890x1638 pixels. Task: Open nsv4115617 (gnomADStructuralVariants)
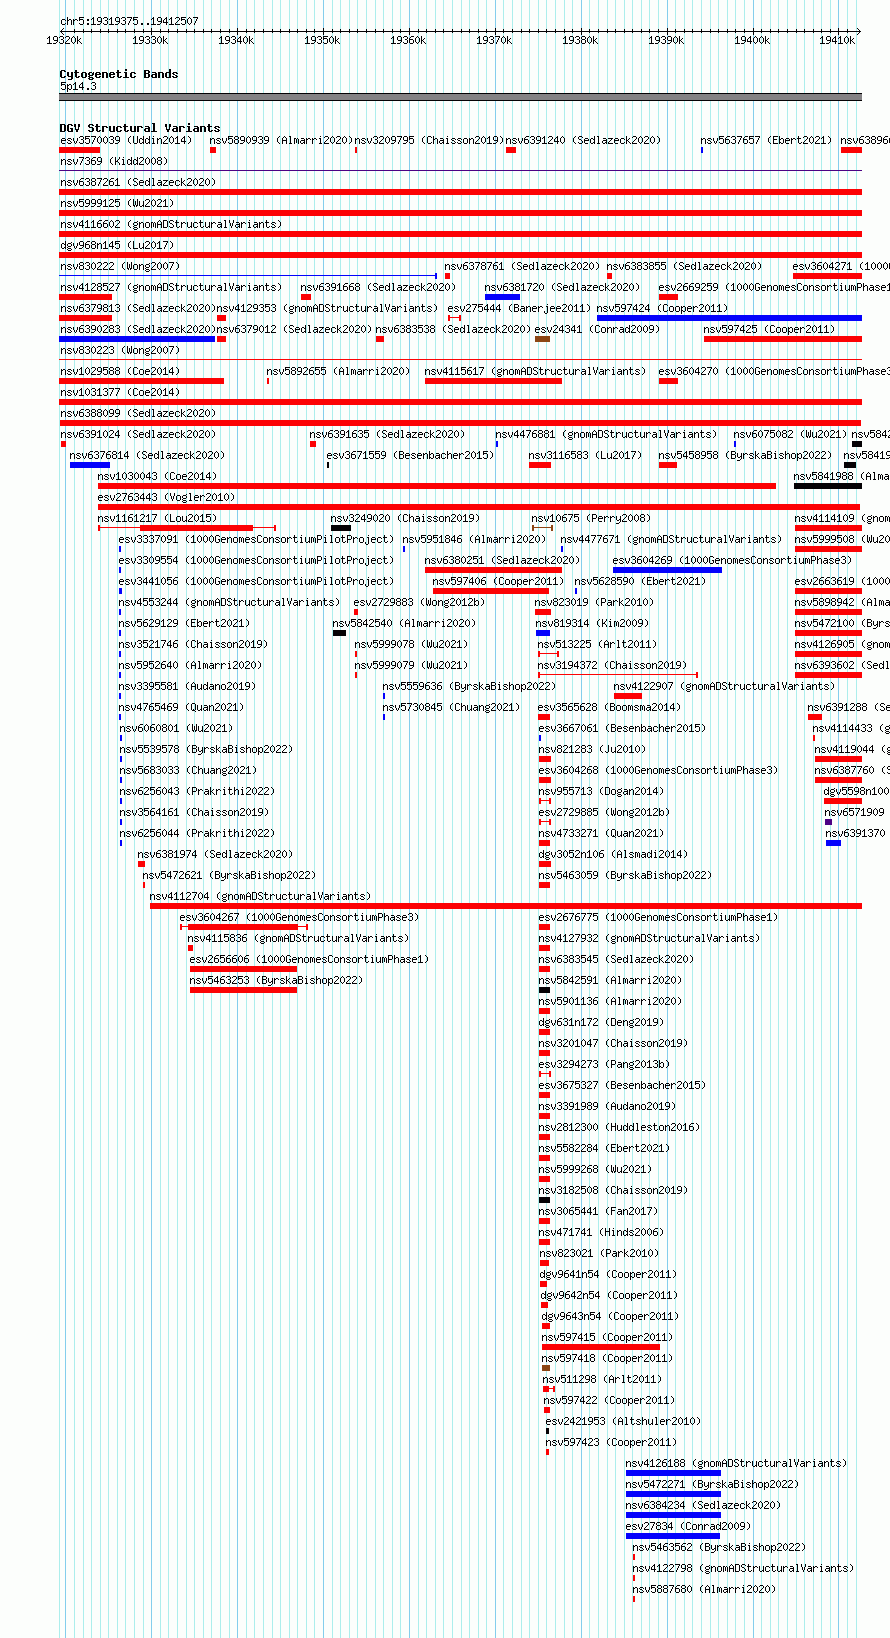pos(536,371)
